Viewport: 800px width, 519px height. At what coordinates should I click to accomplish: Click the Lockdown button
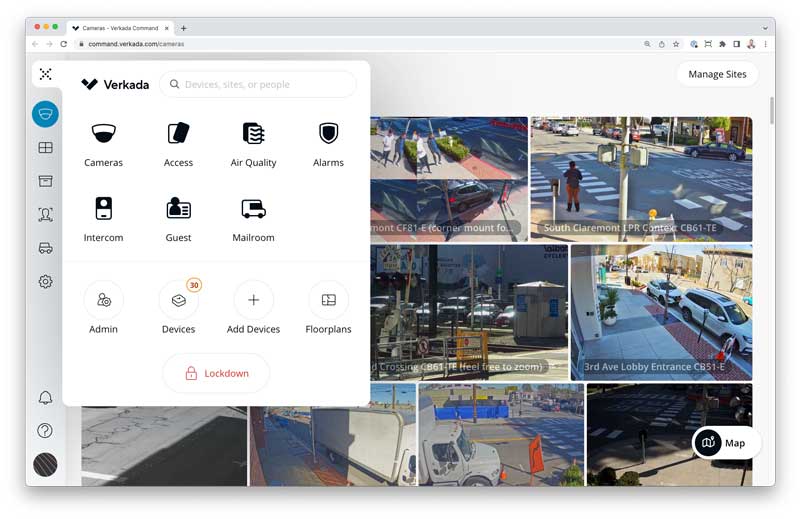coord(216,374)
